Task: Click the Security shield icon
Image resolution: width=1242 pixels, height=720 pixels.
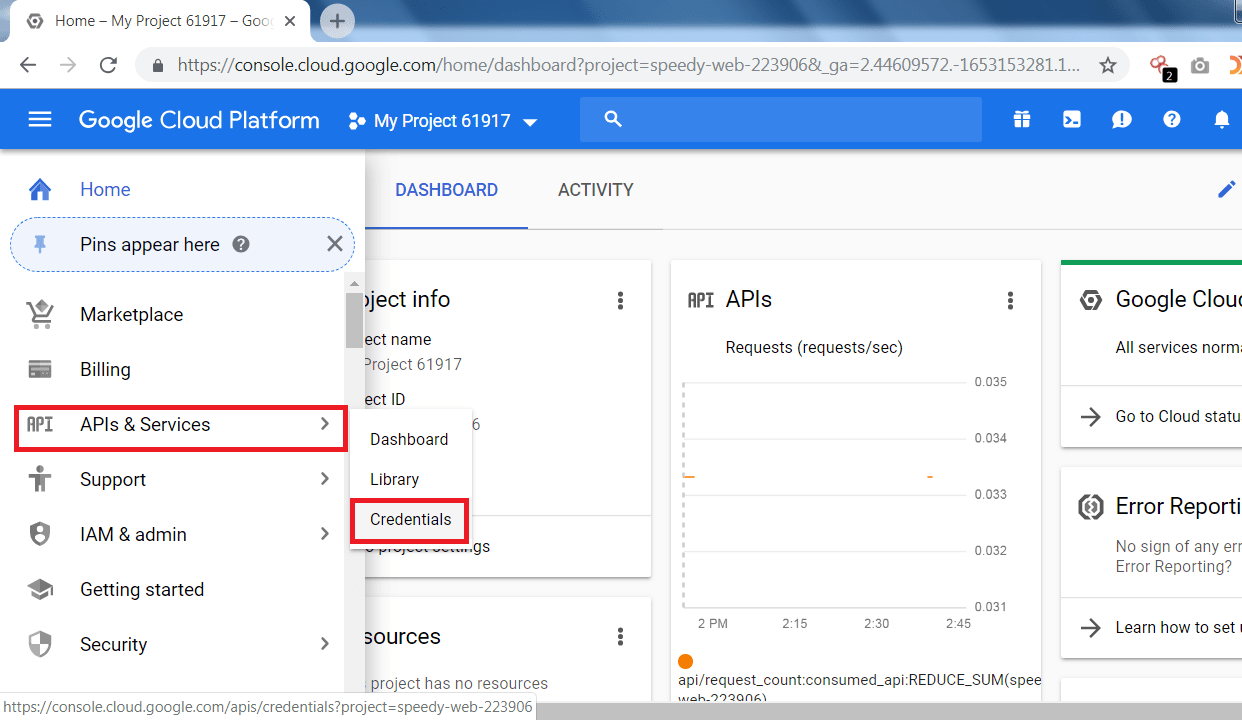Action: coord(40,644)
